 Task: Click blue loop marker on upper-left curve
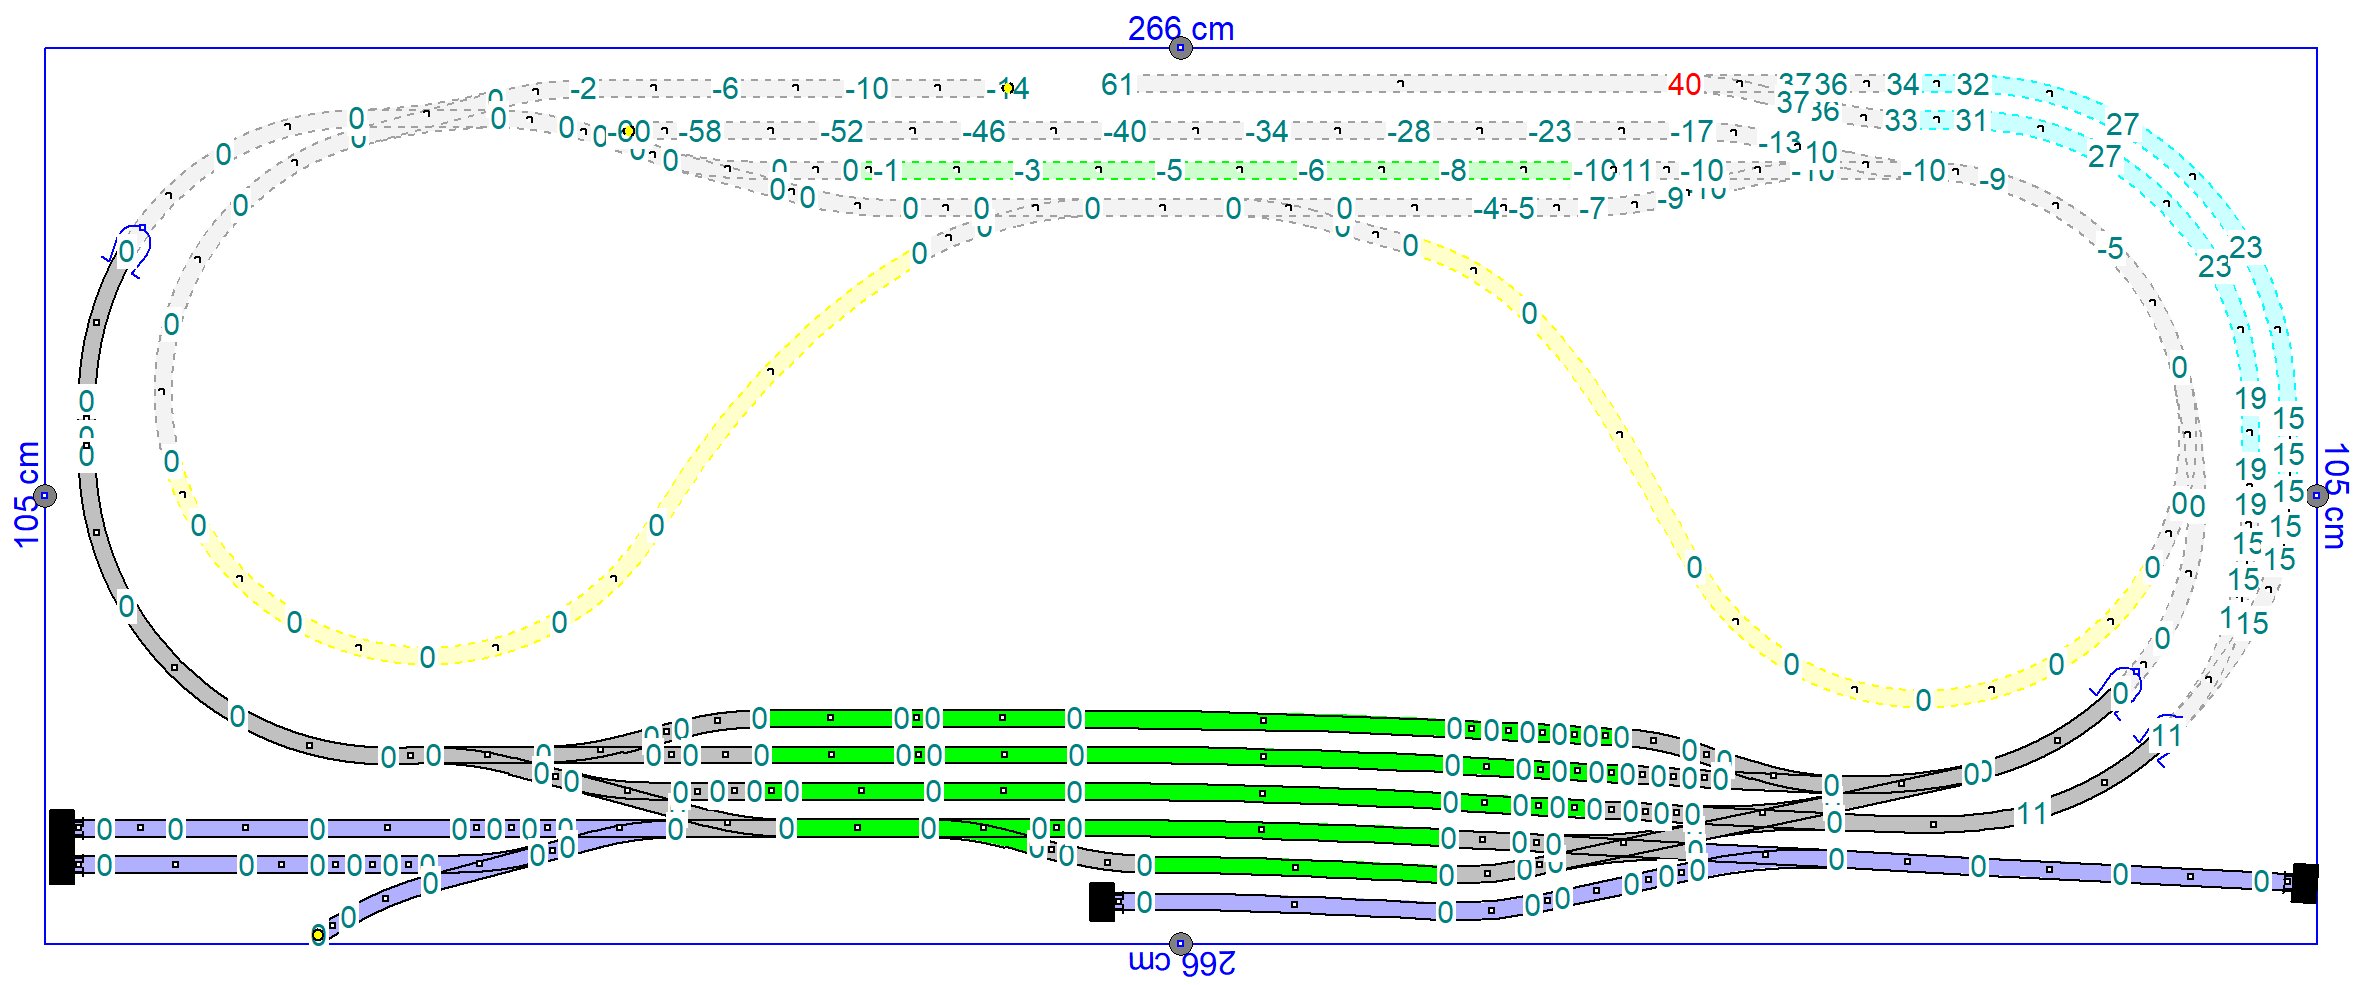[132, 248]
